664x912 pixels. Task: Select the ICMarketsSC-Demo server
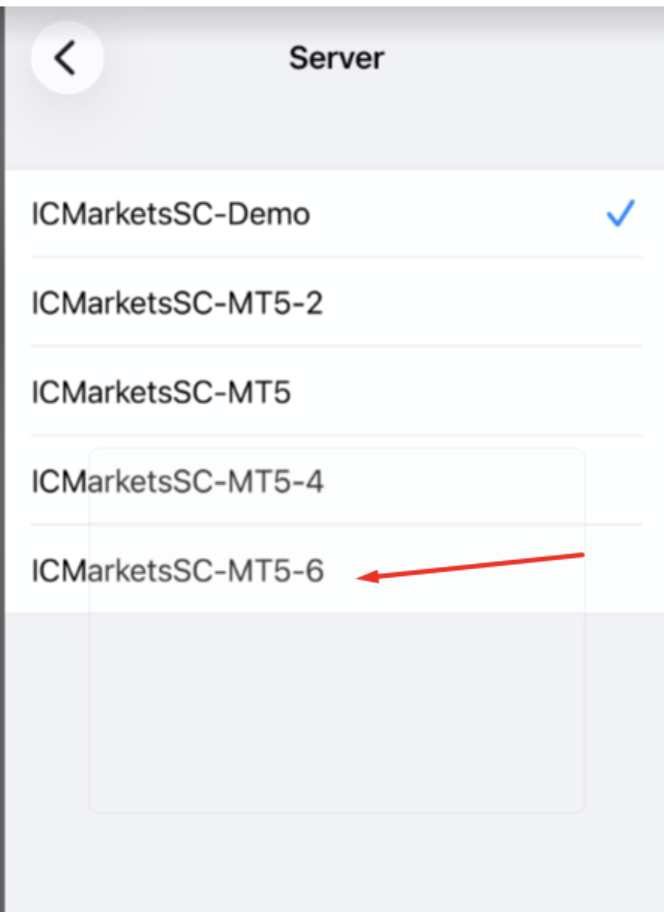coord(171,214)
